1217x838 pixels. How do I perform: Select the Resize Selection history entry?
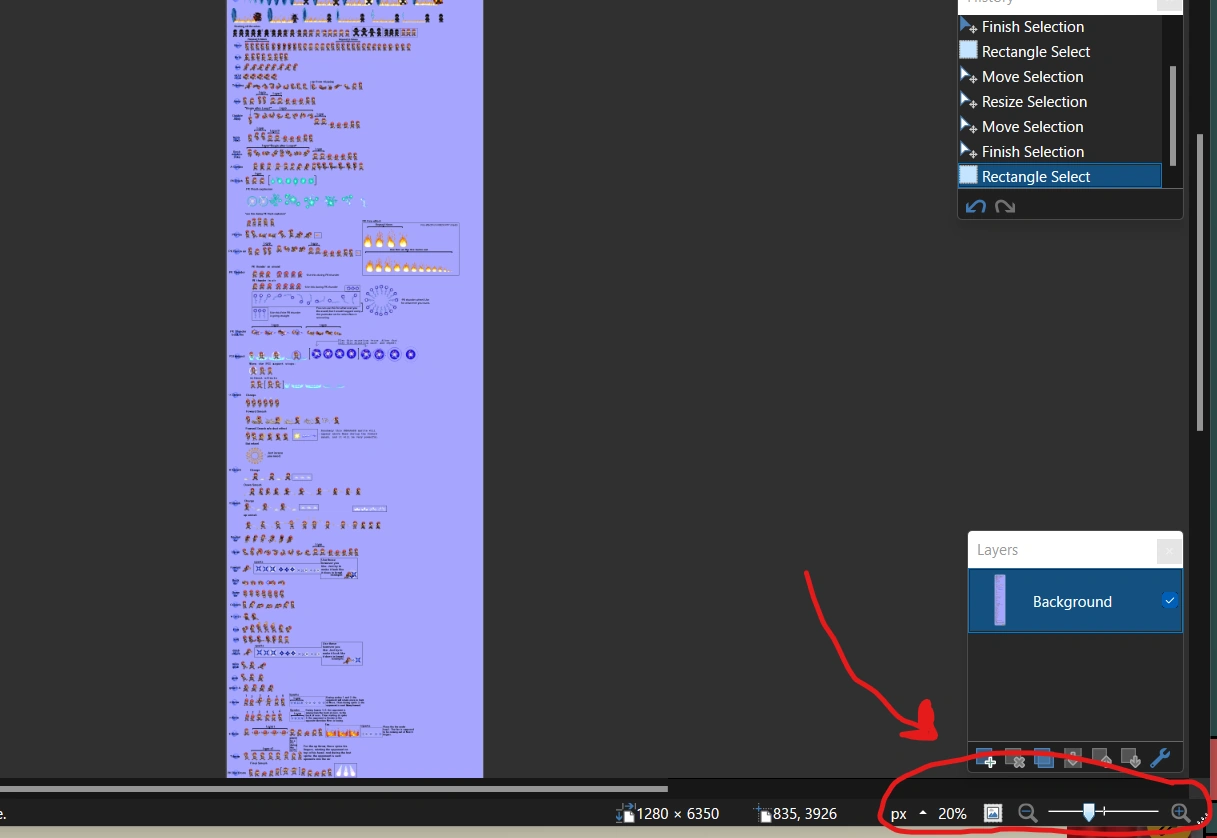[x=1060, y=101]
